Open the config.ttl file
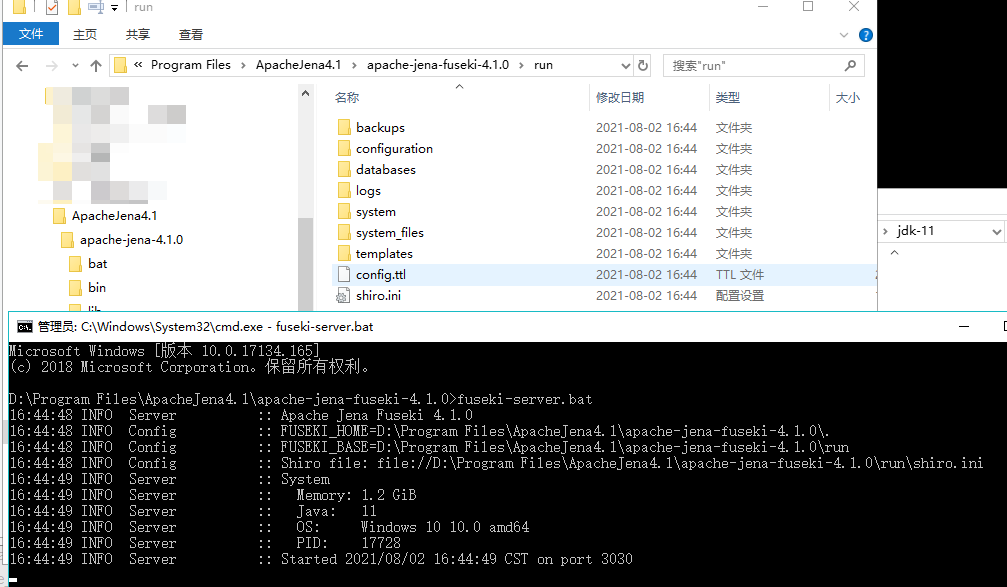 coord(385,273)
